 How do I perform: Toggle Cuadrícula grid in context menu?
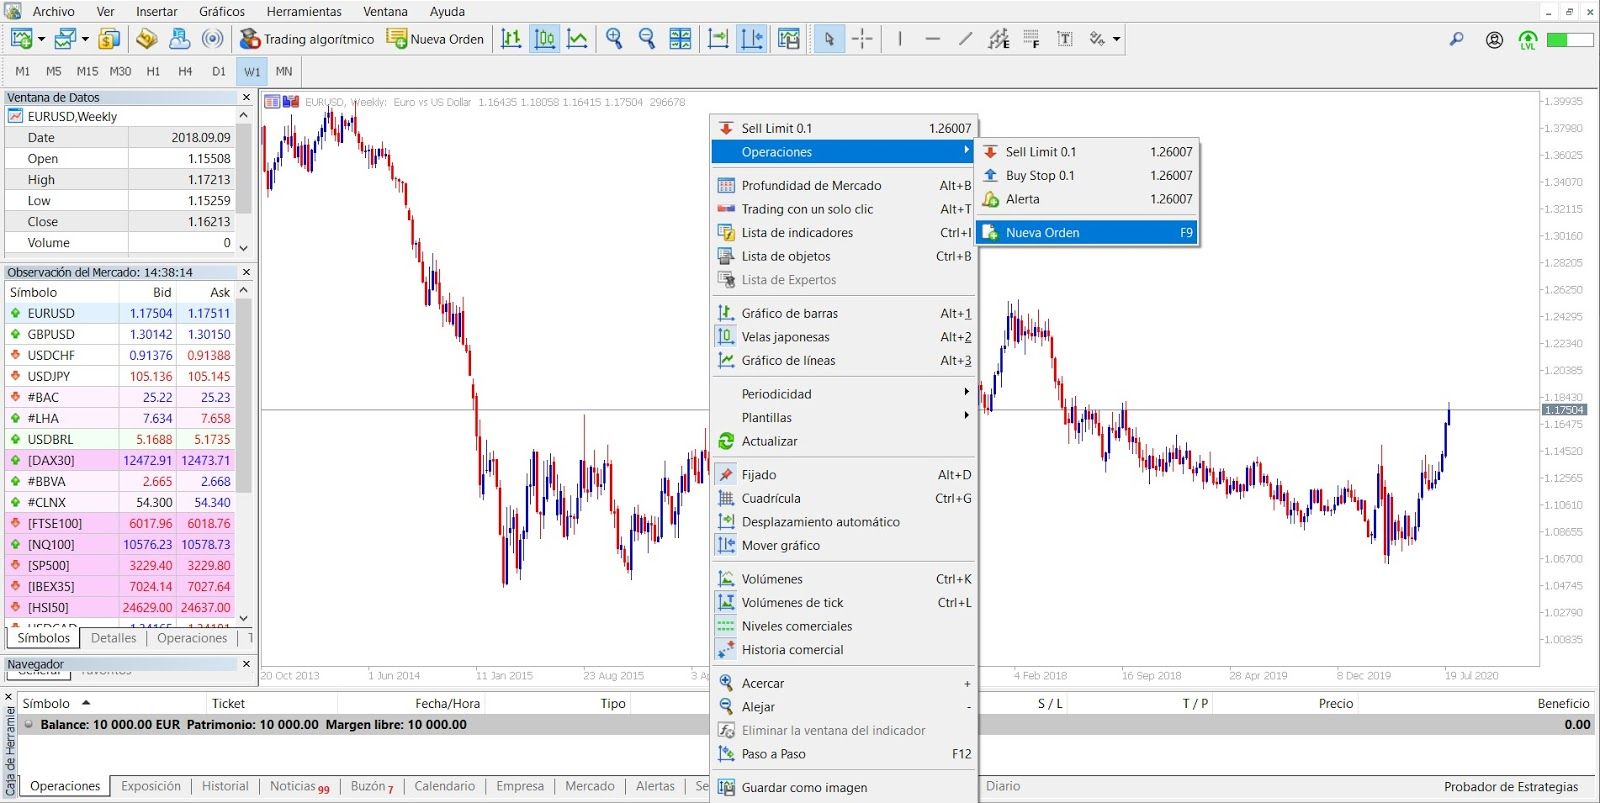tap(770, 498)
